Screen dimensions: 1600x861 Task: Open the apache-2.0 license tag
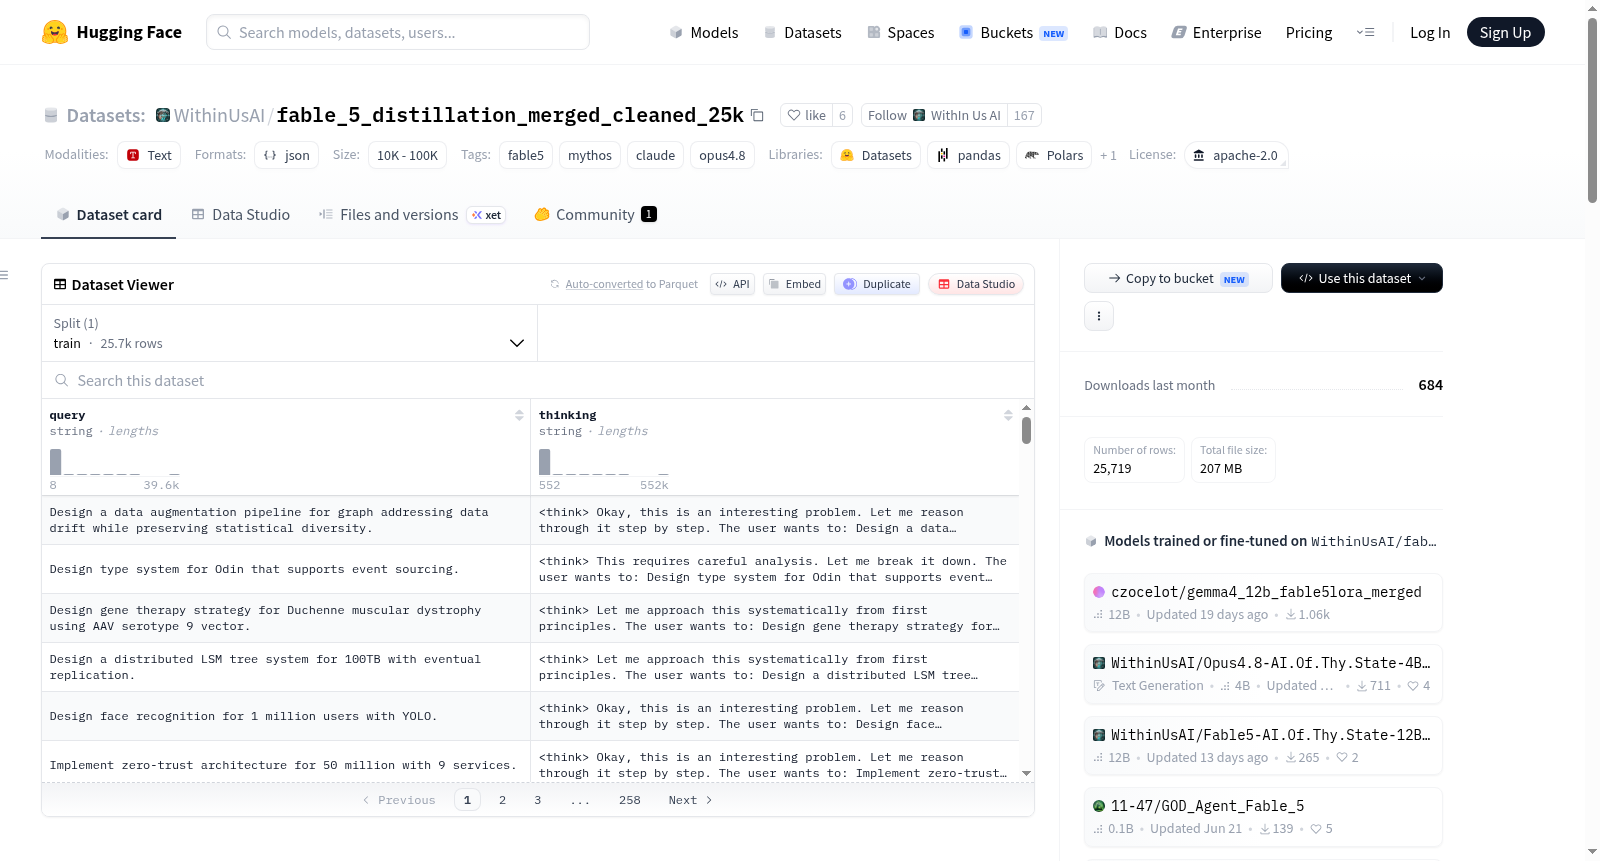pyautogui.click(x=1236, y=155)
